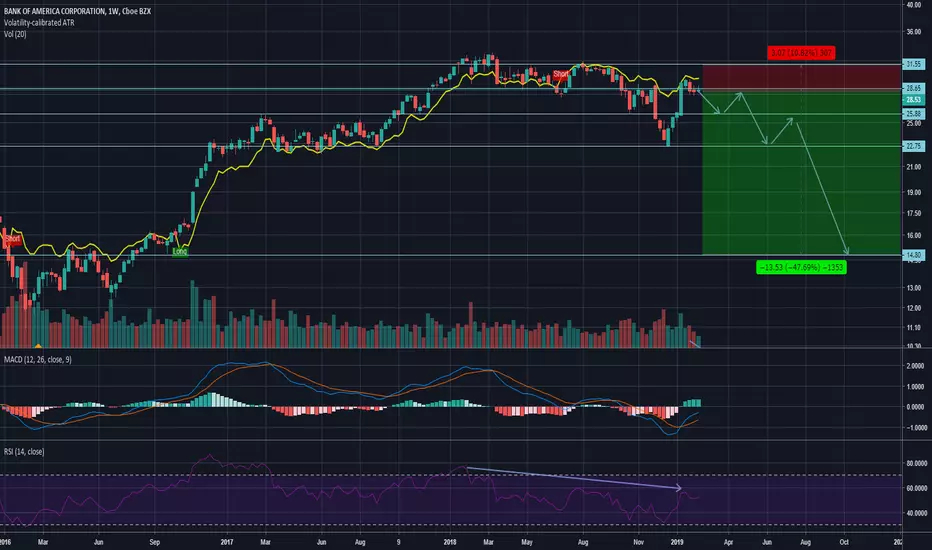932x550 pixels.
Task: Click the 80.0000 RSI axis value
Action: (916, 463)
